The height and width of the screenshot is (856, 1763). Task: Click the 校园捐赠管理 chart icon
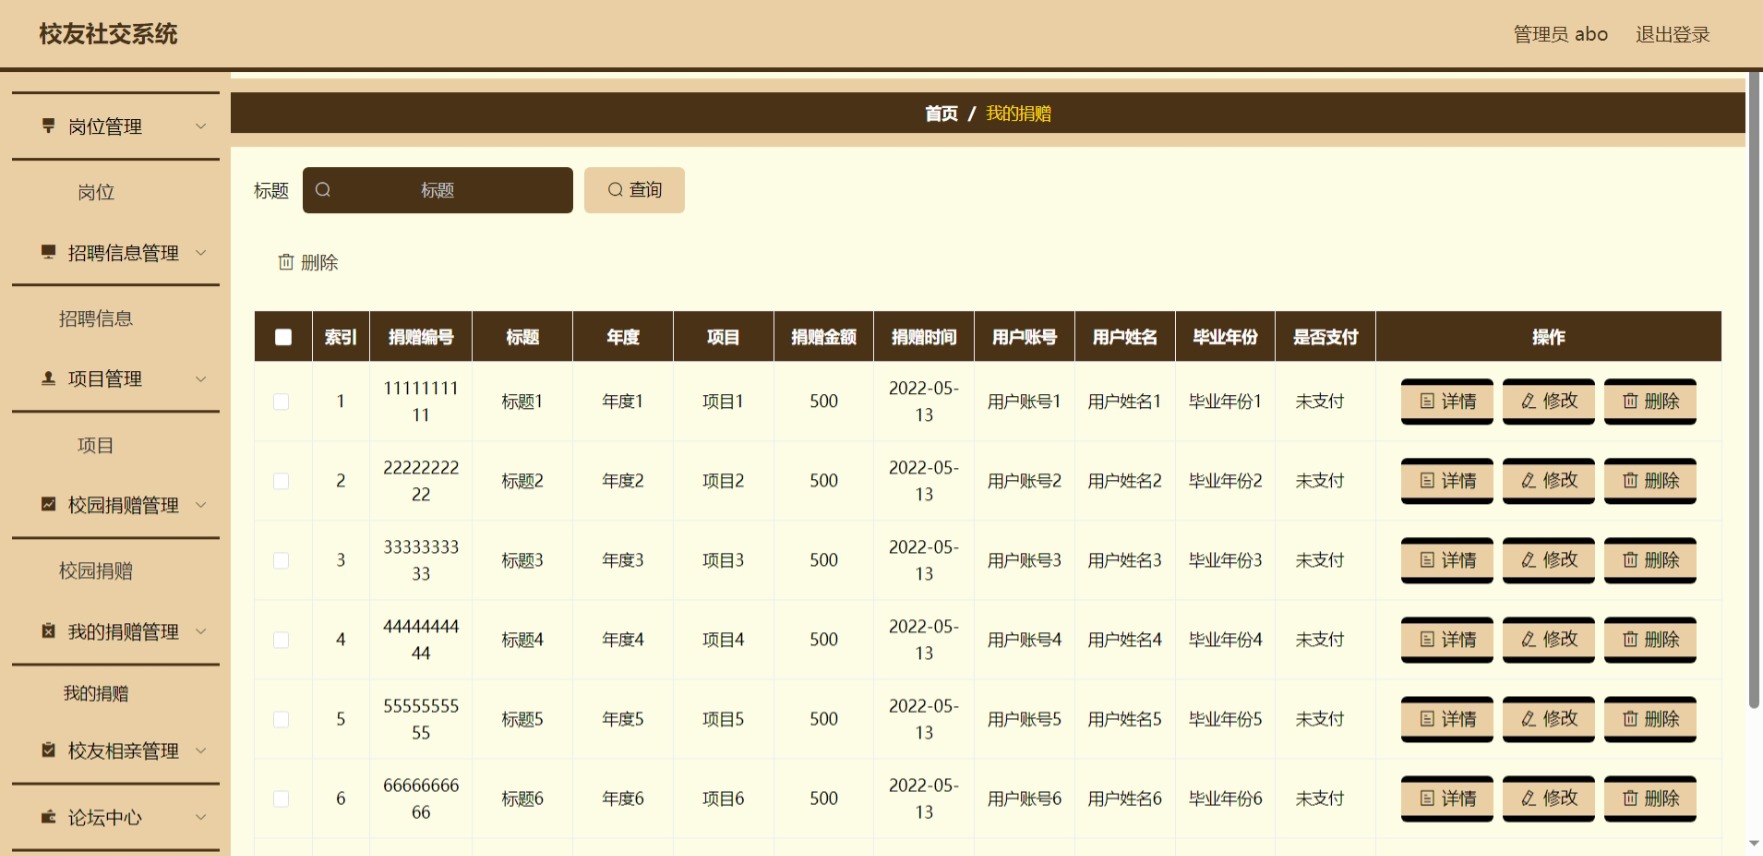pyautogui.click(x=48, y=504)
